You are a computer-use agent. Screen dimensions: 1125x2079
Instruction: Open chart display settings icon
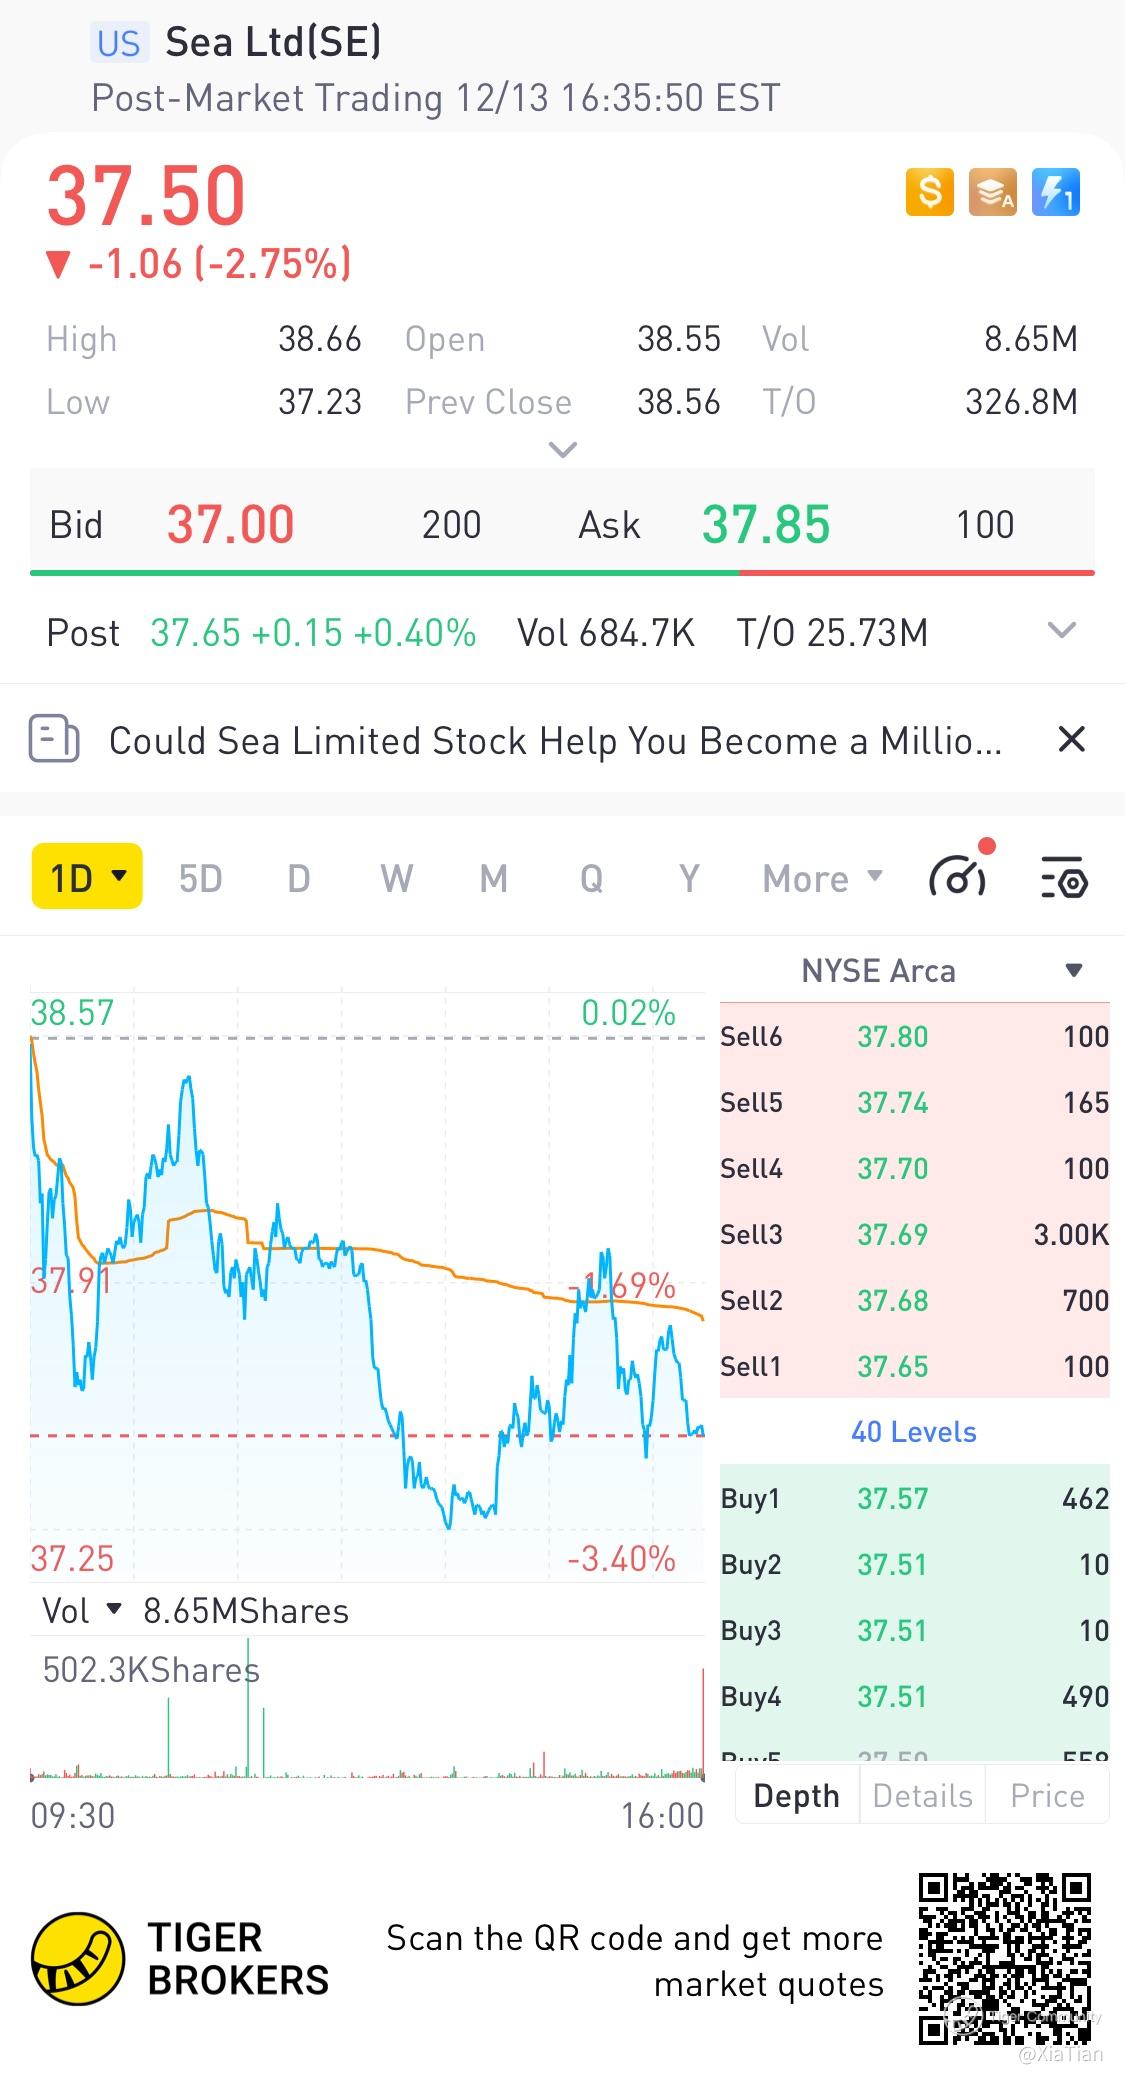[x=1064, y=877]
